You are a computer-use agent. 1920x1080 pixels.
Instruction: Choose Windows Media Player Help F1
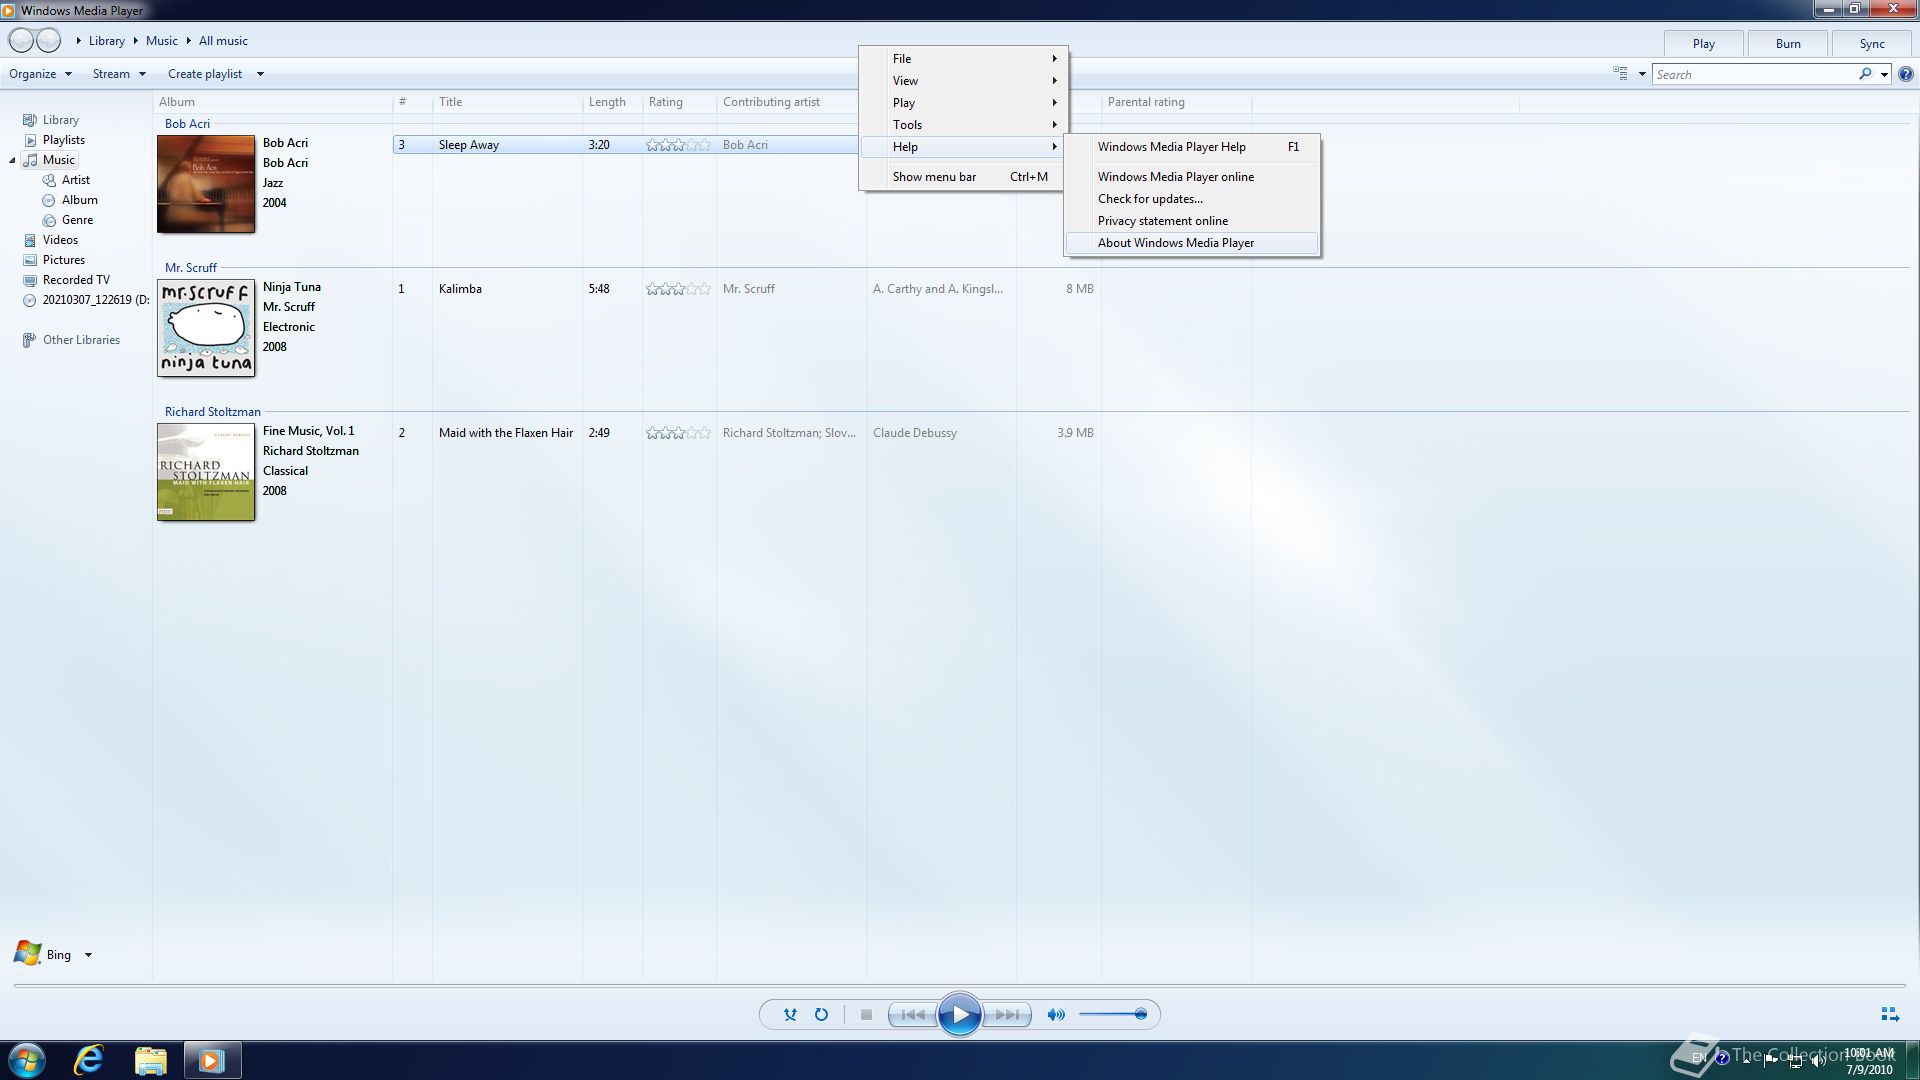(1192, 147)
